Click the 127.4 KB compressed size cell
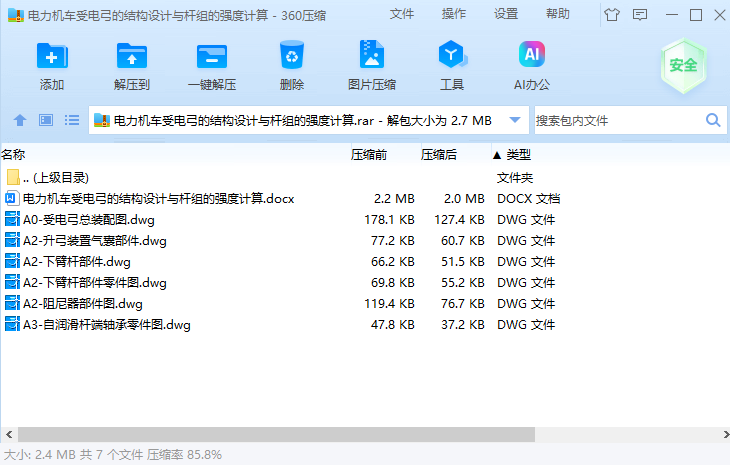Viewport: 730px width, 465px height. coord(459,220)
